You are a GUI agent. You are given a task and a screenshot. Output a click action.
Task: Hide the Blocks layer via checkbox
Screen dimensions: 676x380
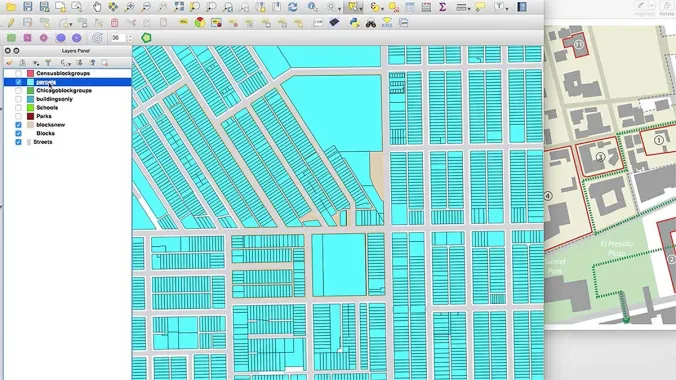(x=18, y=134)
